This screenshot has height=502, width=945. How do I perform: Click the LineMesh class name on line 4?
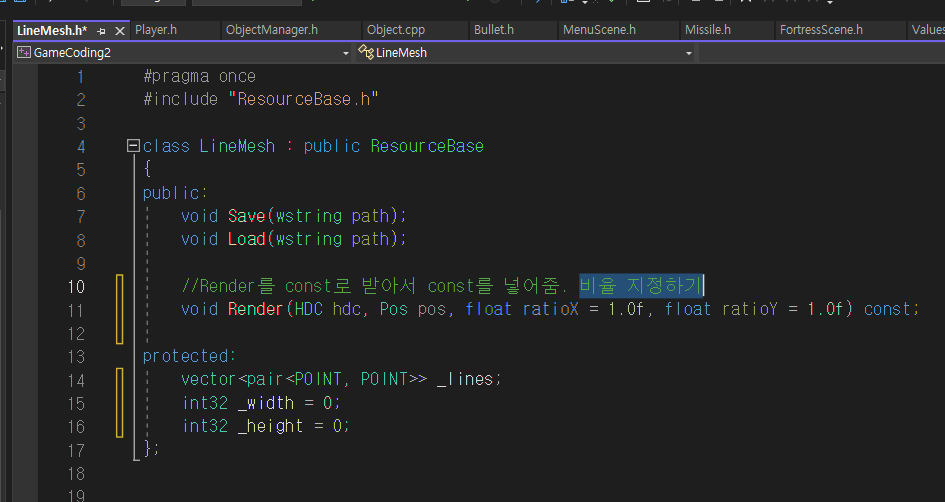click(237, 146)
